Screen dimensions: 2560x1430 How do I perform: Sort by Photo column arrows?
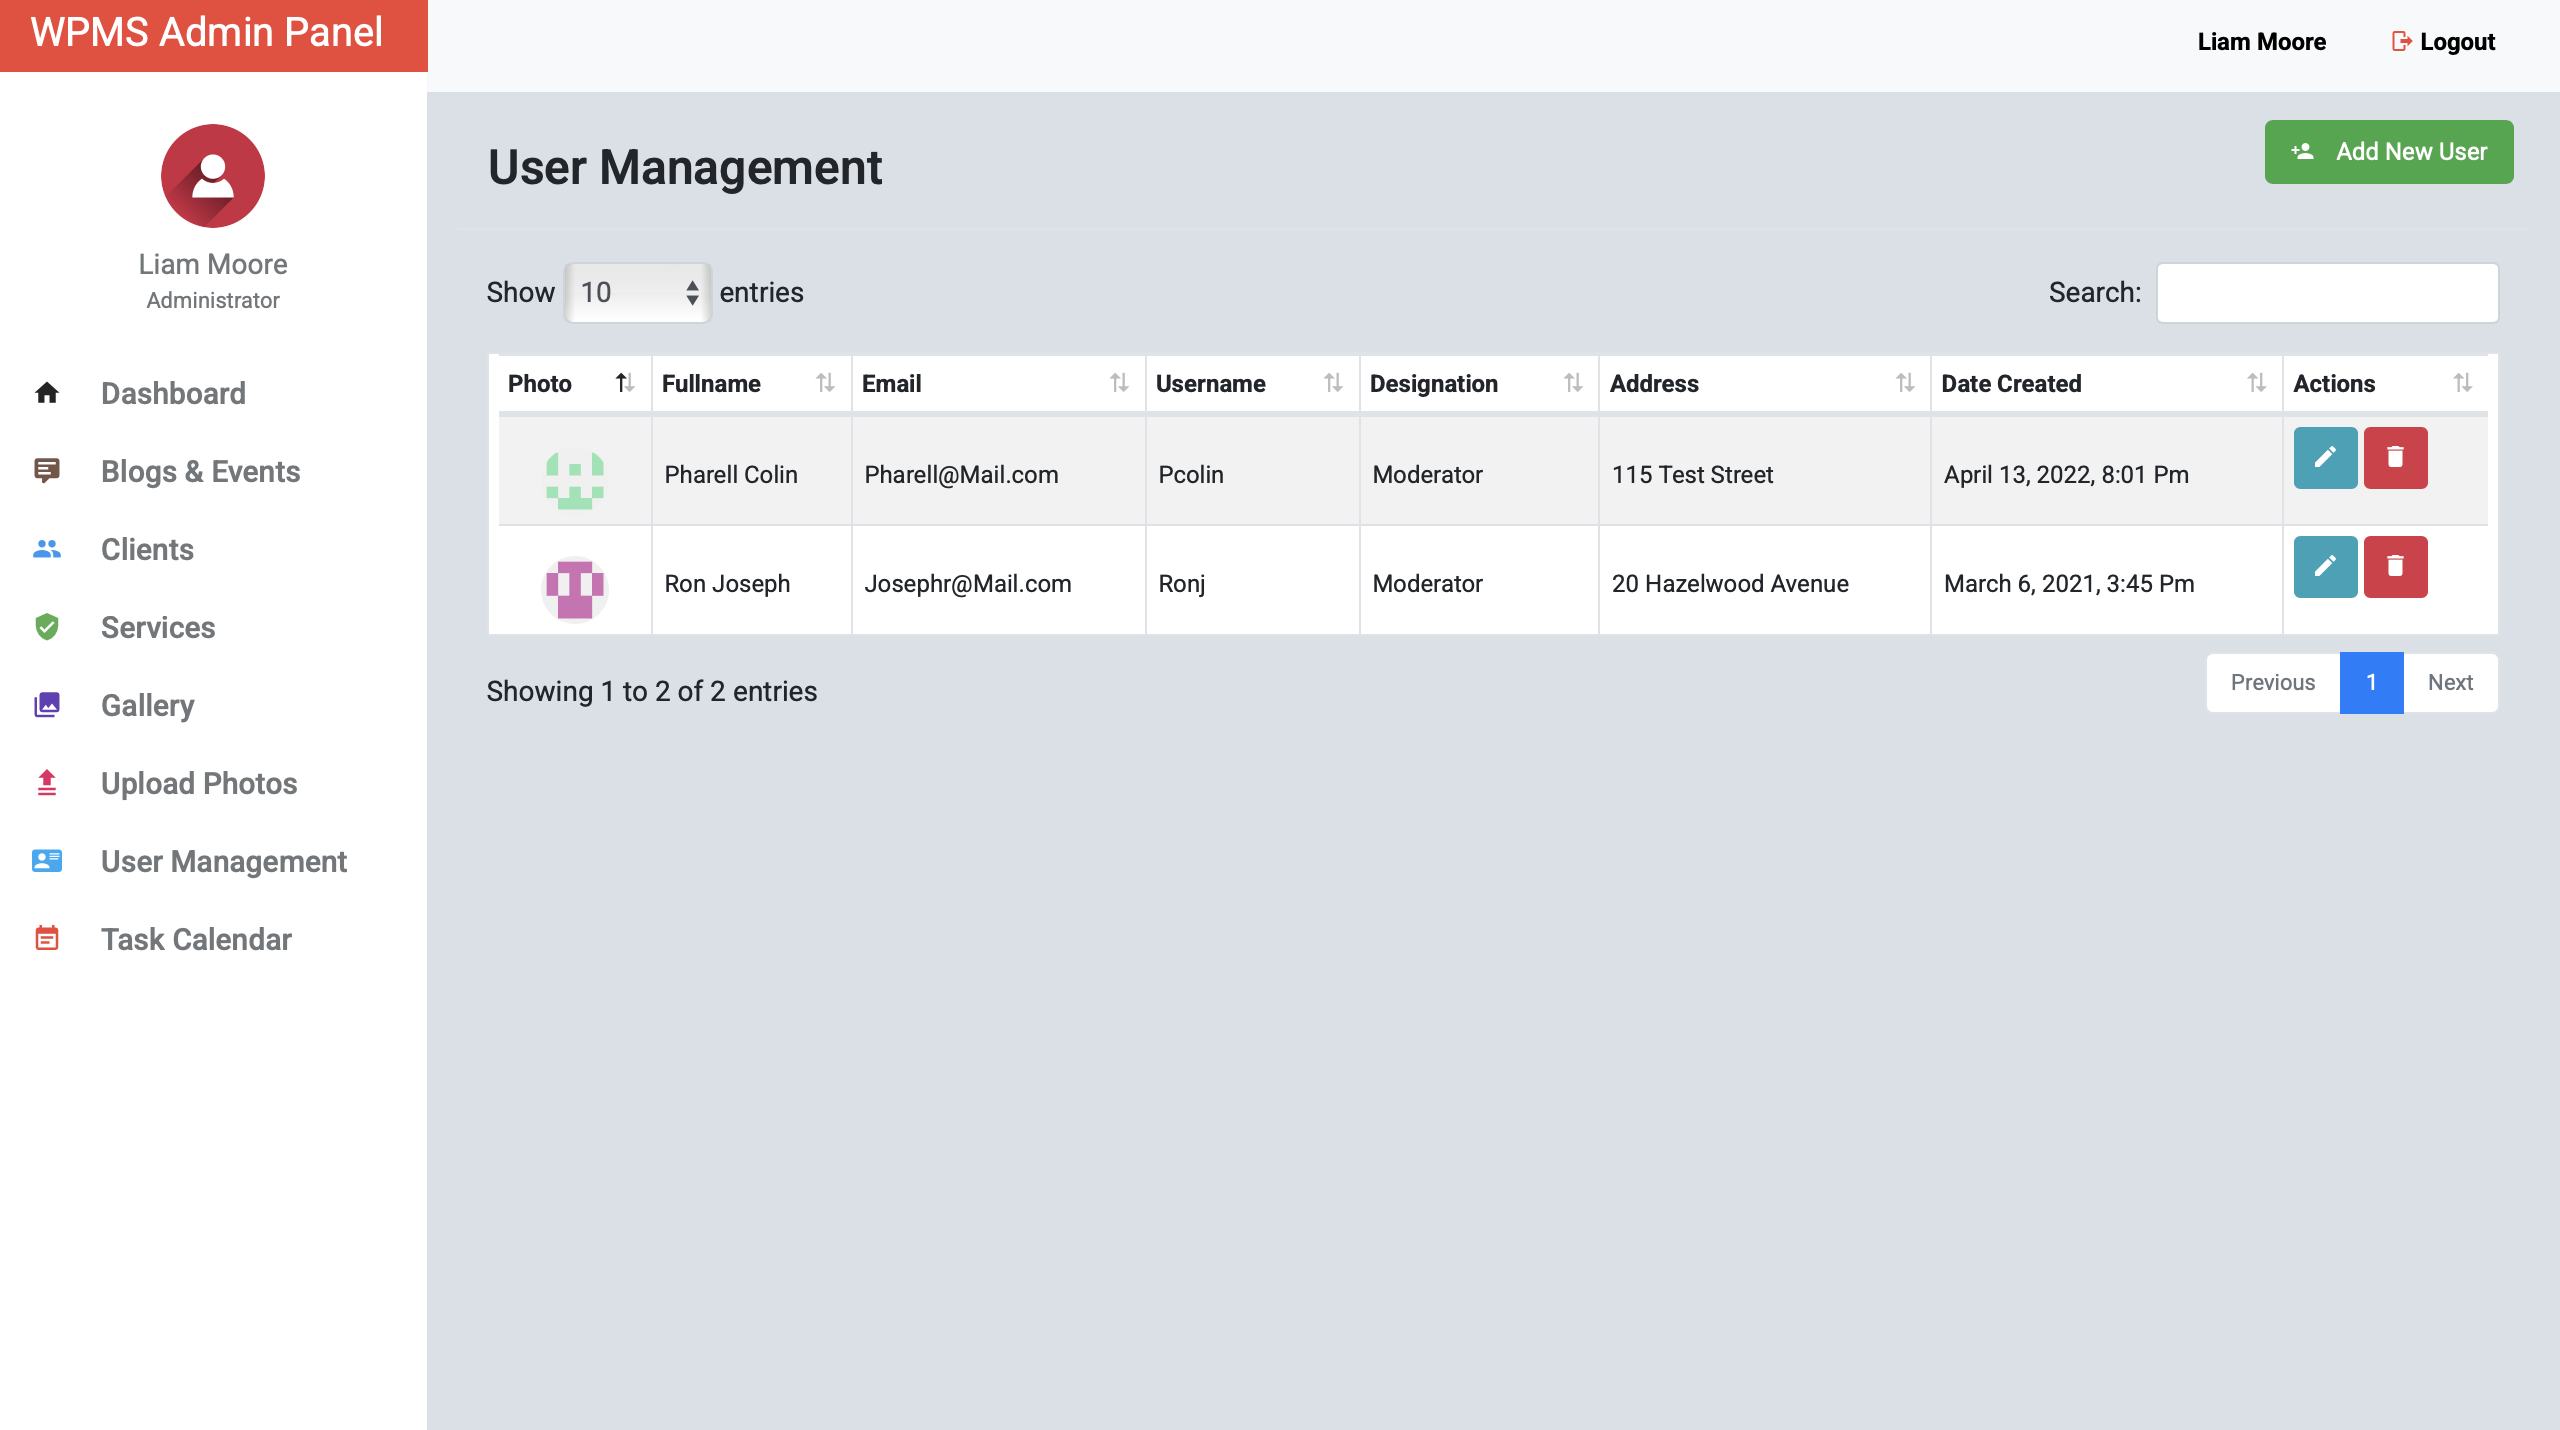coord(625,383)
